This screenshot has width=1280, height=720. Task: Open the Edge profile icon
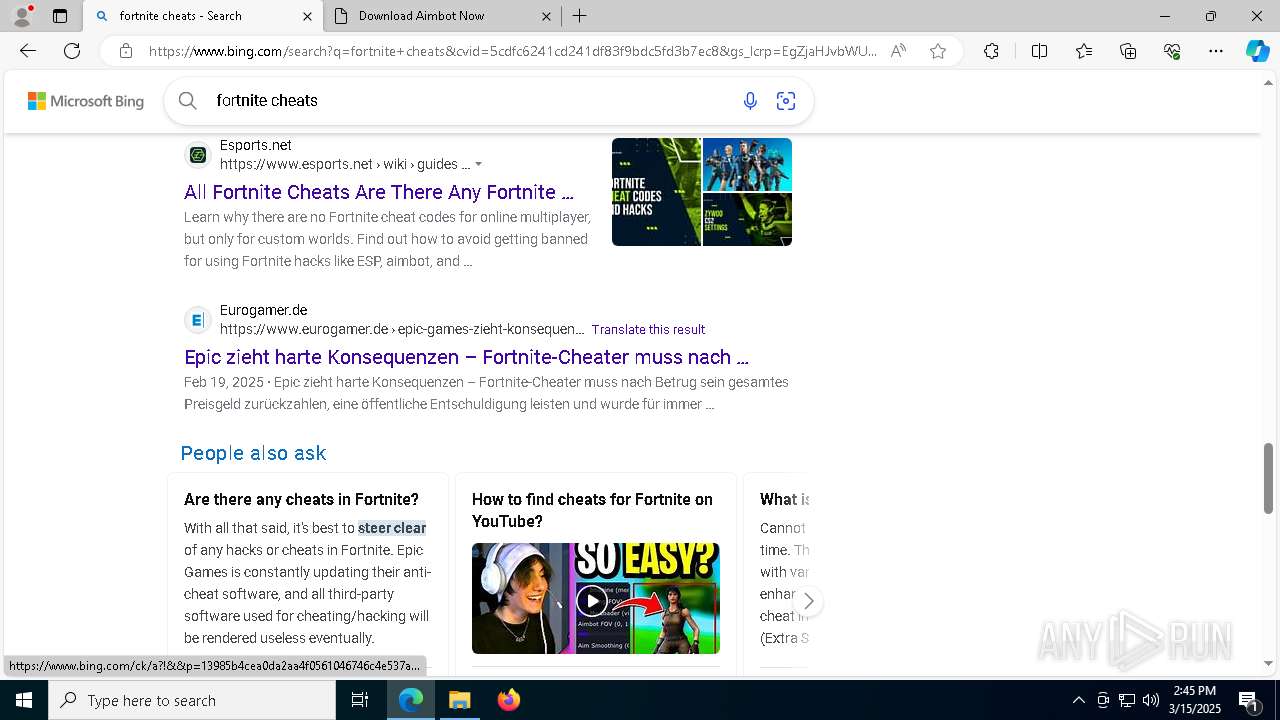point(22,16)
